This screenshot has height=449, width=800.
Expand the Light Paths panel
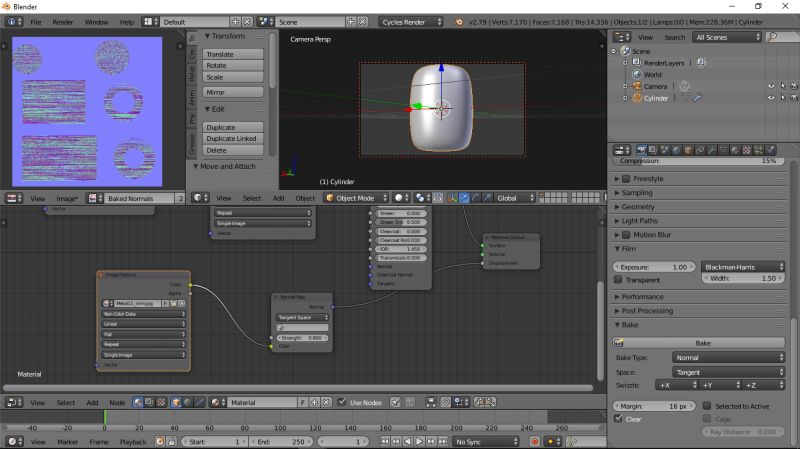coord(639,221)
